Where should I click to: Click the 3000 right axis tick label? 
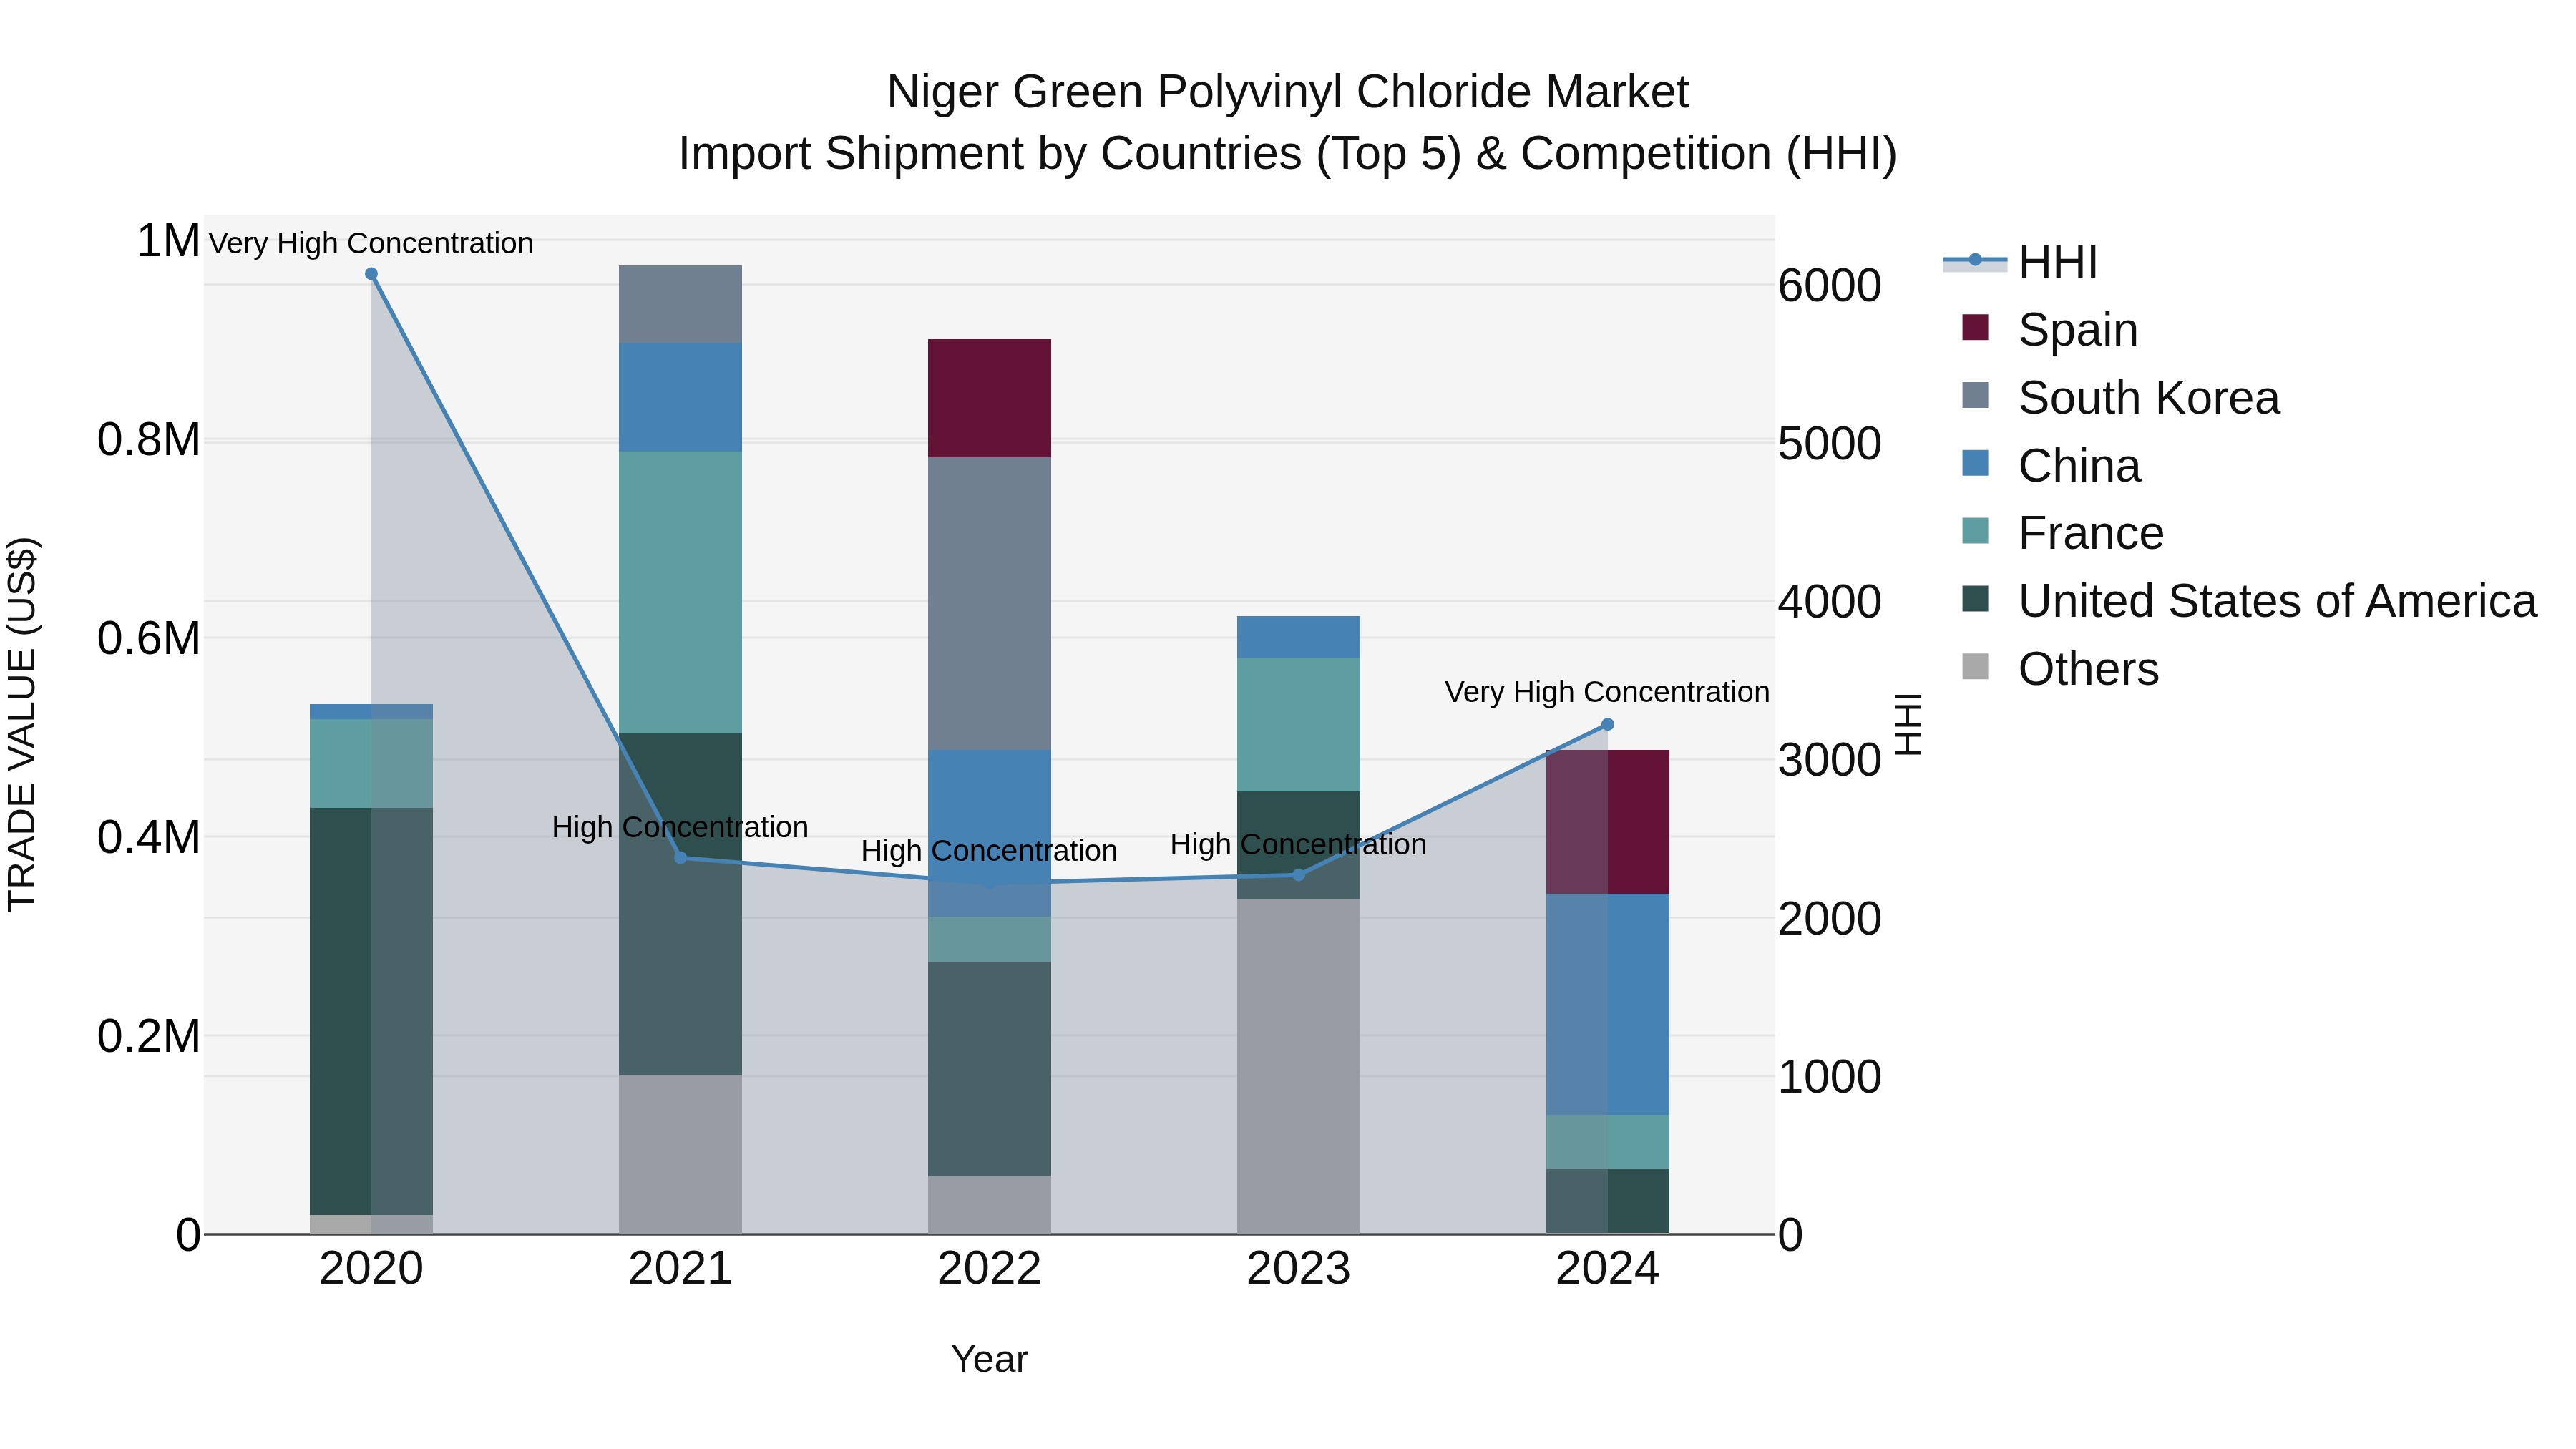[x=1830, y=760]
